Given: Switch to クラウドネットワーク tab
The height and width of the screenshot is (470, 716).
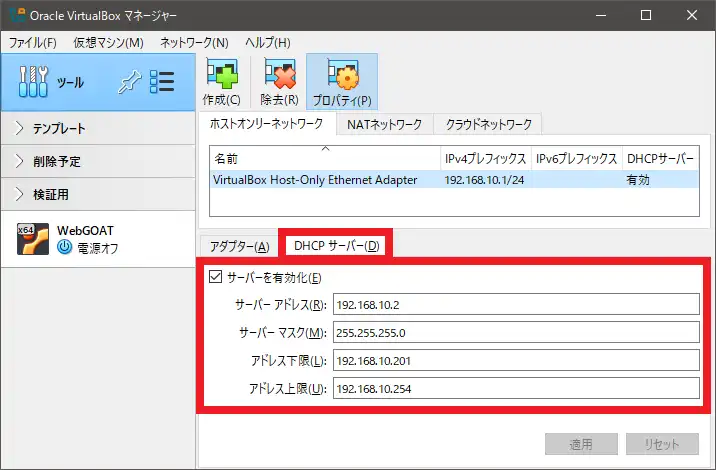Looking at the screenshot, I should click(x=488, y=124).
